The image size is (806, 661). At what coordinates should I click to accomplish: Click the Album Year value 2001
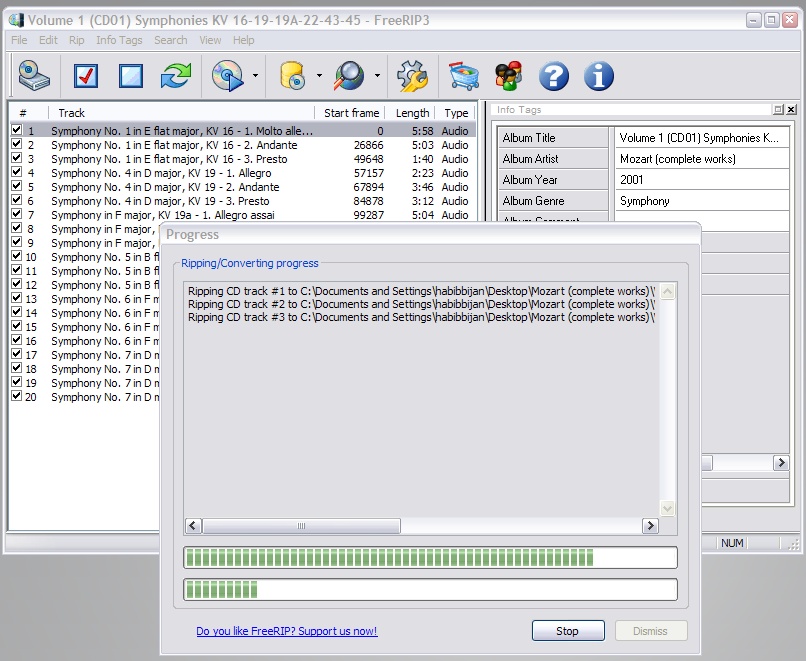pyautogui.click(x=702, y=180)
